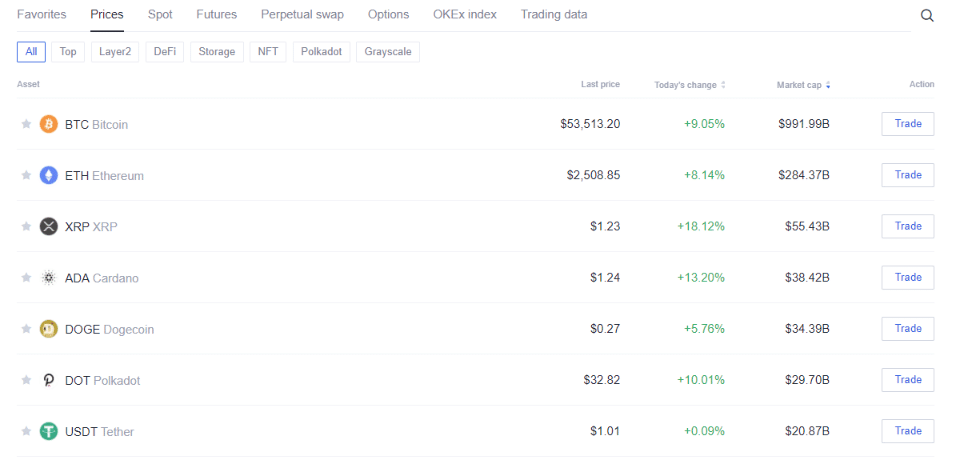
Task: Click the Tether coin logo
Action: tap(48, 431)
